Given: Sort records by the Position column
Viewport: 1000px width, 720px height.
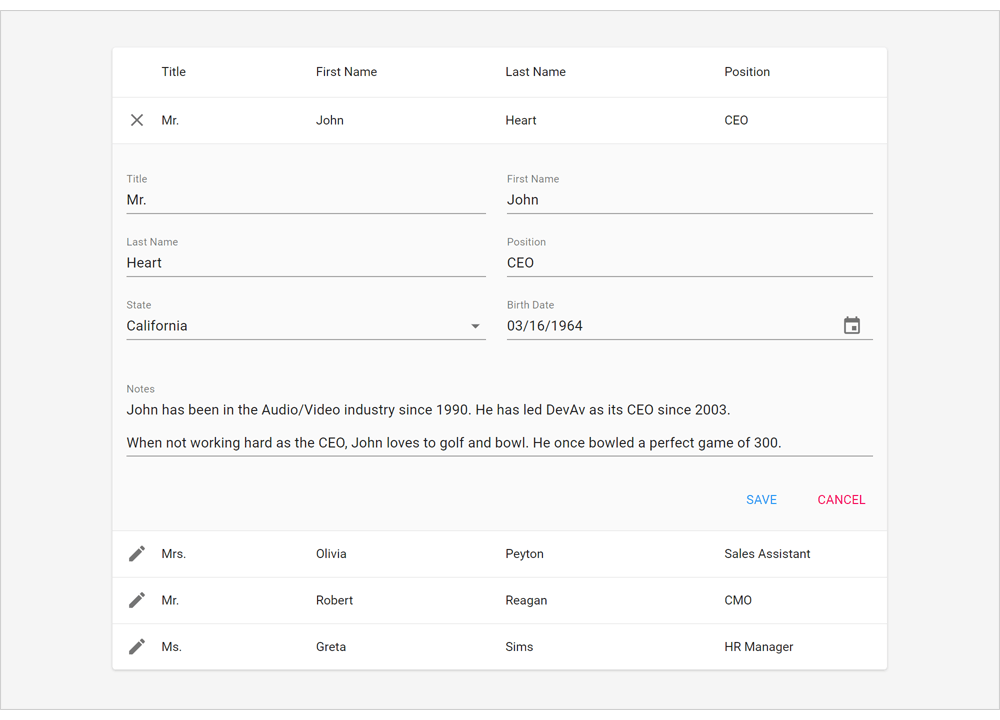Looking at the screenshot, I should (x=747, y=71).
